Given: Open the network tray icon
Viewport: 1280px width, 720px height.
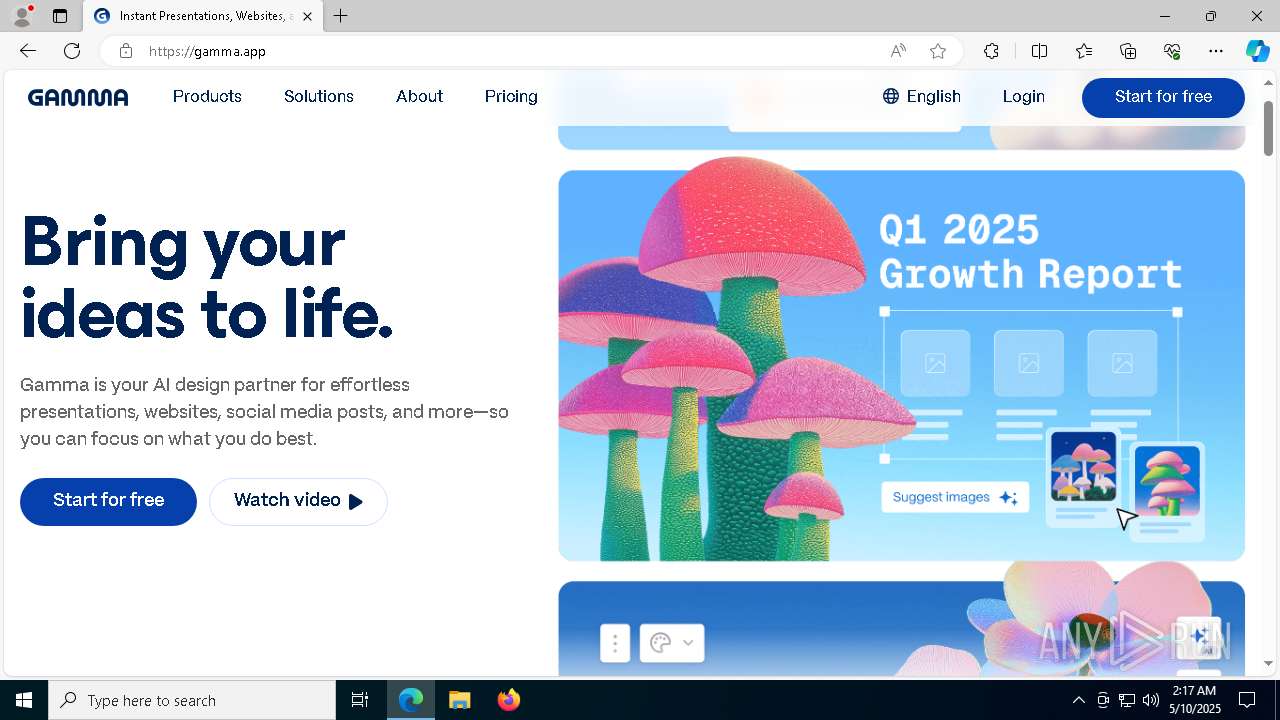Looking at the screenshot, I should (1127, 700).
